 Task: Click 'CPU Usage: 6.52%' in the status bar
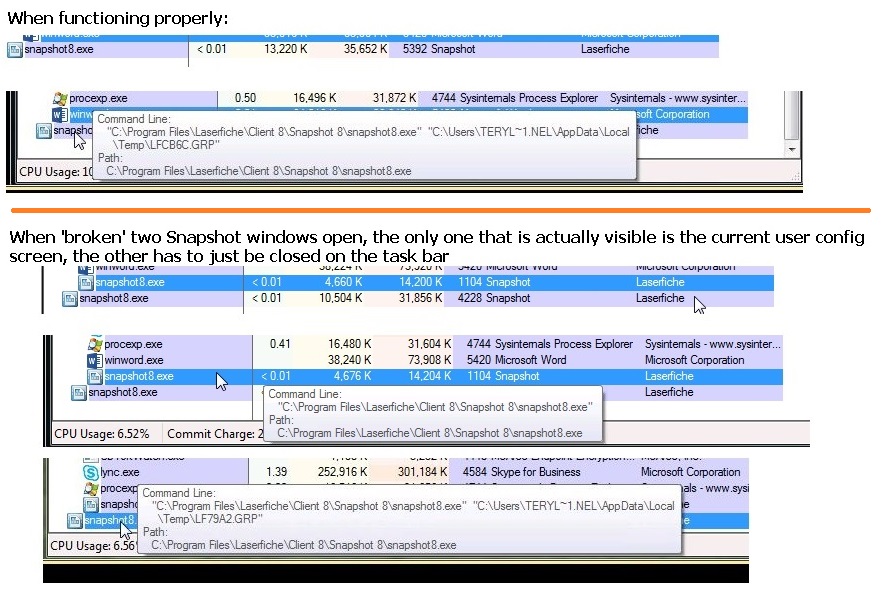[102, 434]
